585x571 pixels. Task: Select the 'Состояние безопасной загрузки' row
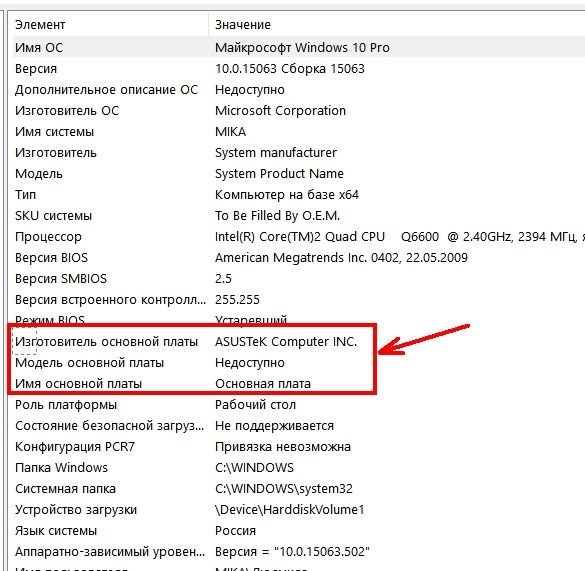pyautogui.click(x=298, y=425)
